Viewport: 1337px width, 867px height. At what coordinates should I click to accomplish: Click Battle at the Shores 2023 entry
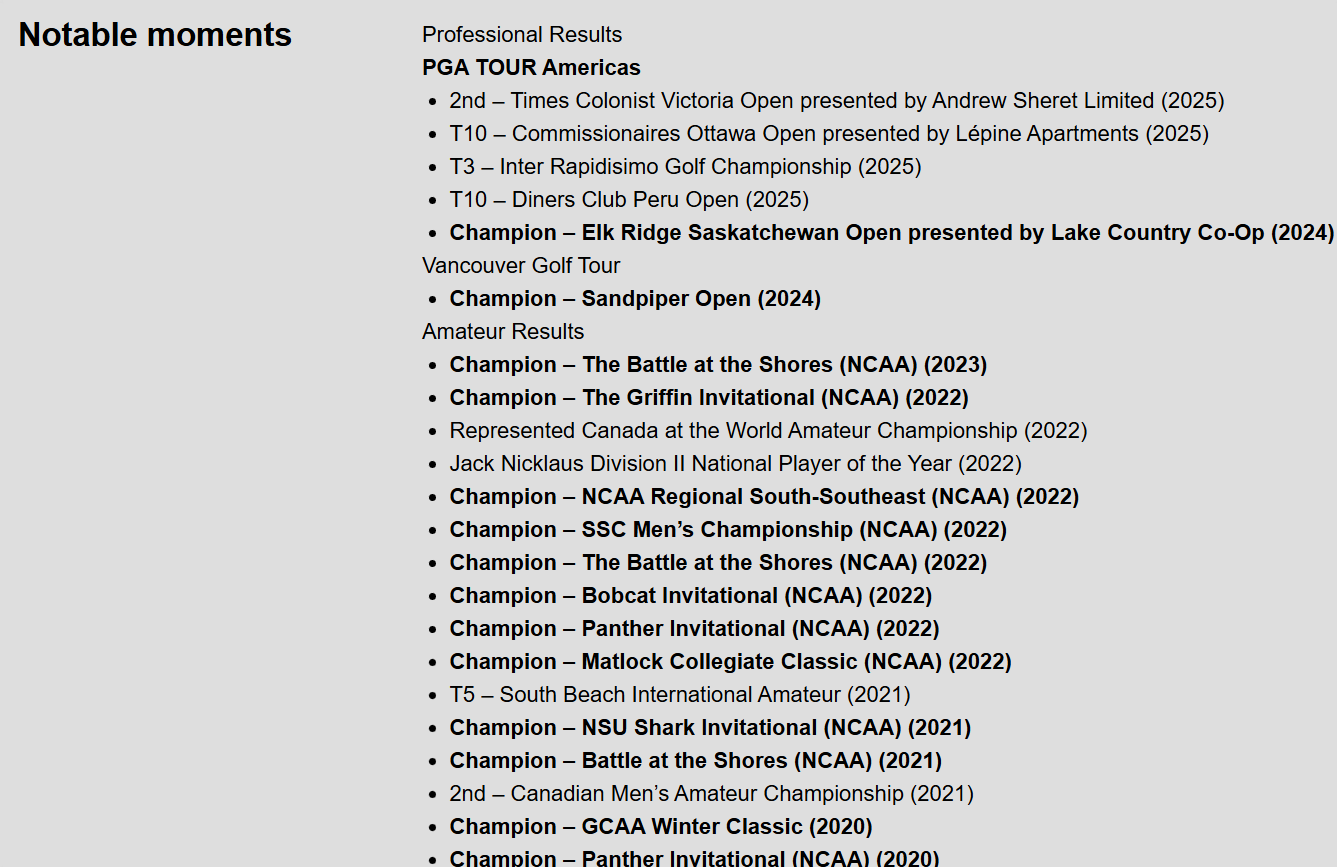(718, 365)
